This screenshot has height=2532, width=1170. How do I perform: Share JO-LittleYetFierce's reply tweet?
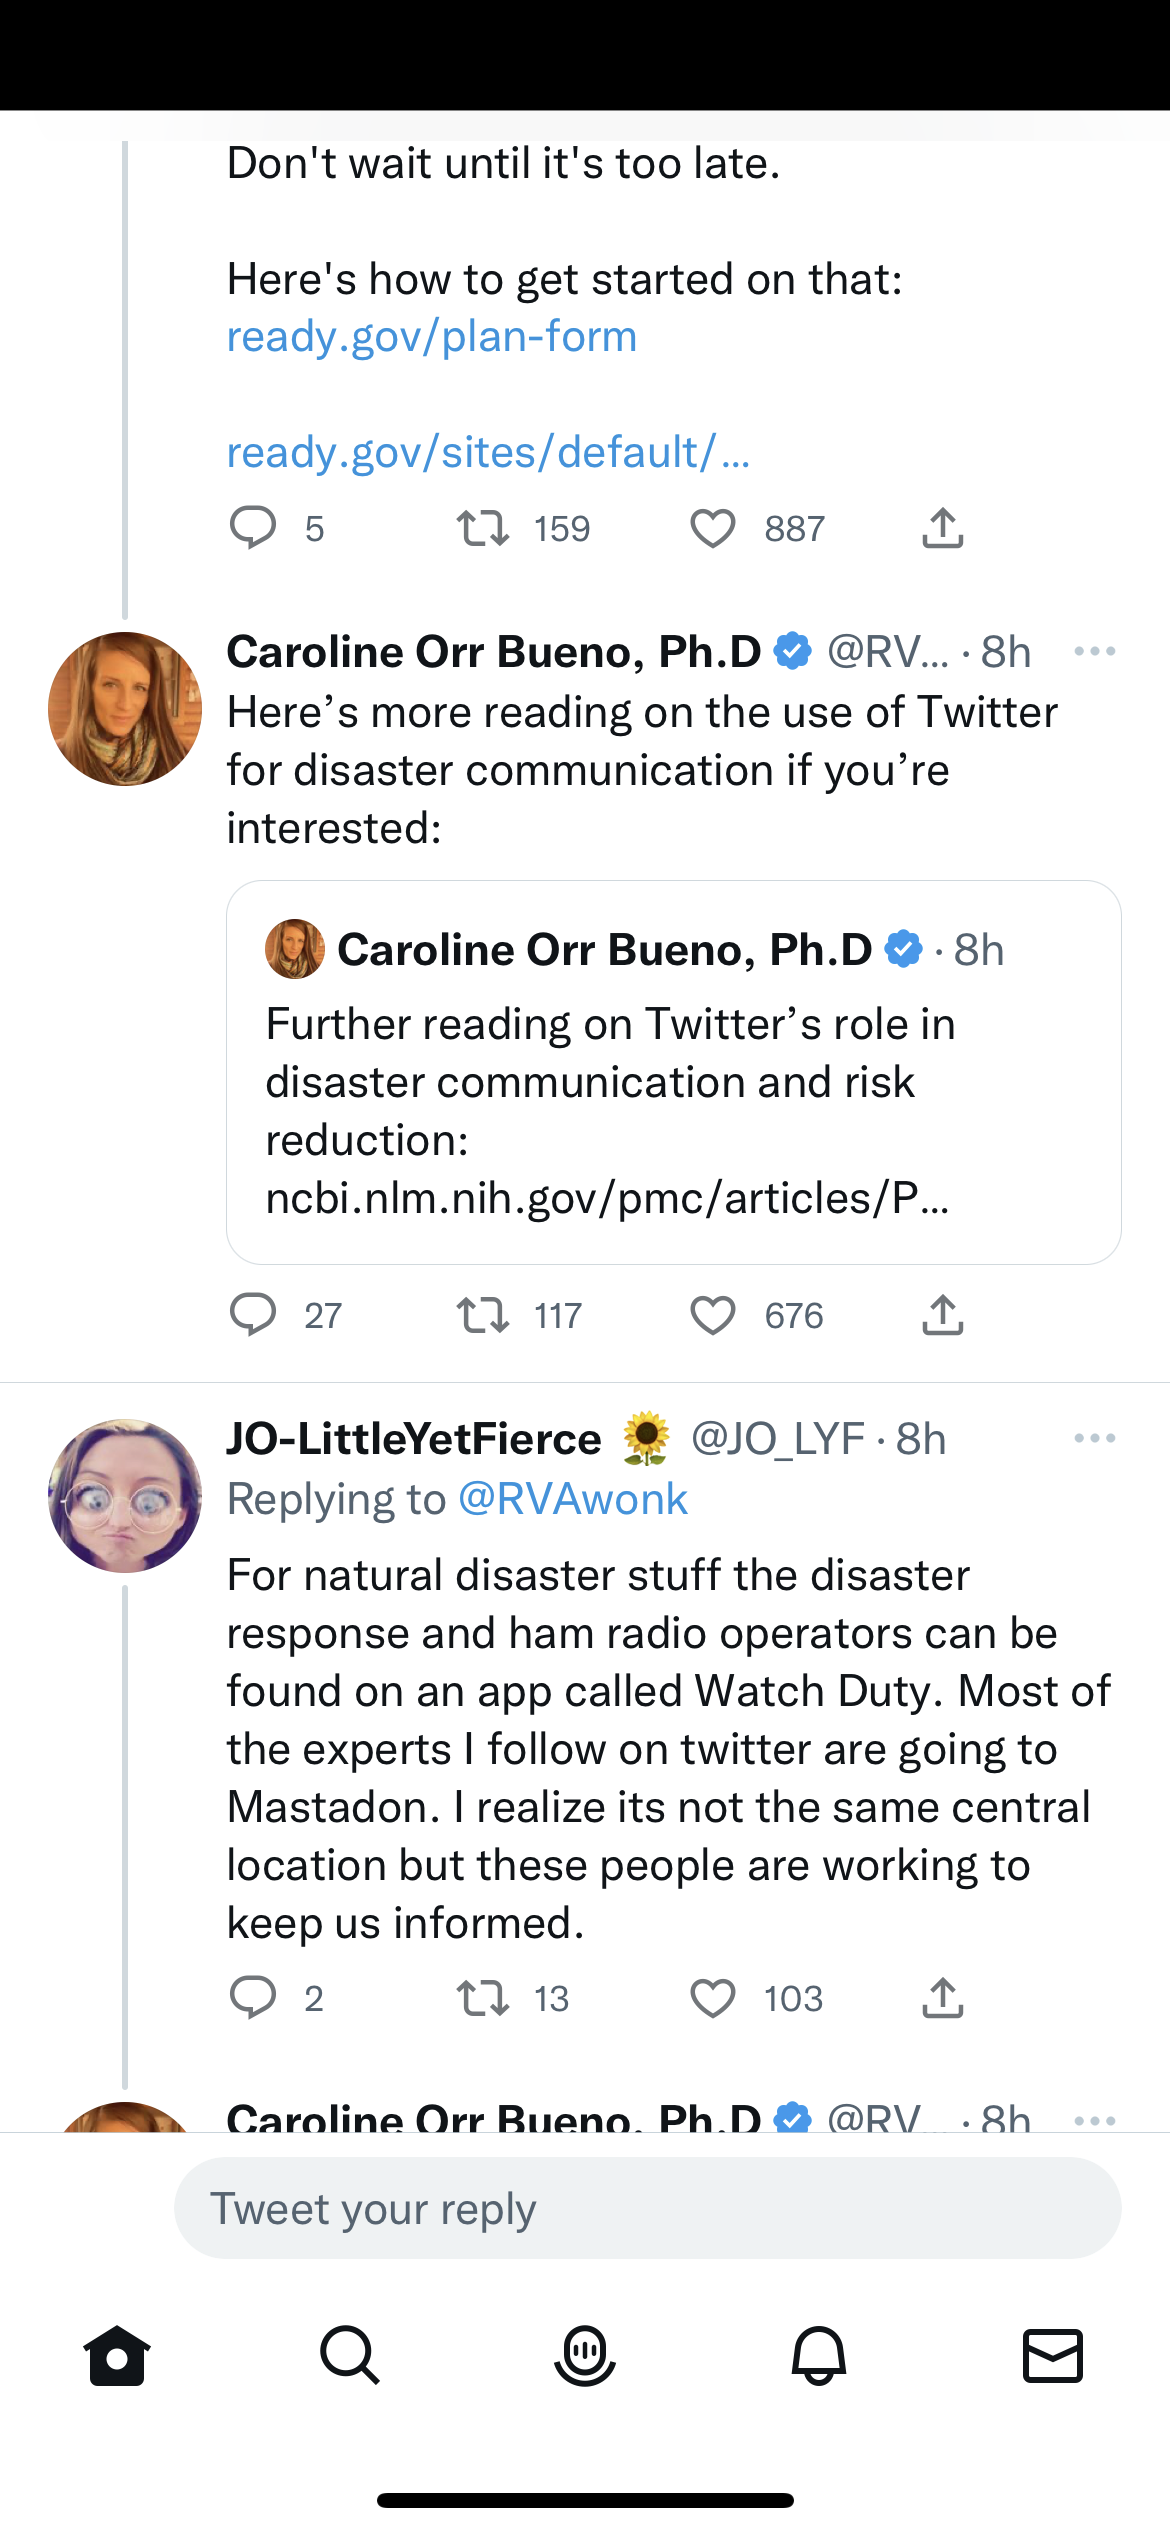[942, 1999]
